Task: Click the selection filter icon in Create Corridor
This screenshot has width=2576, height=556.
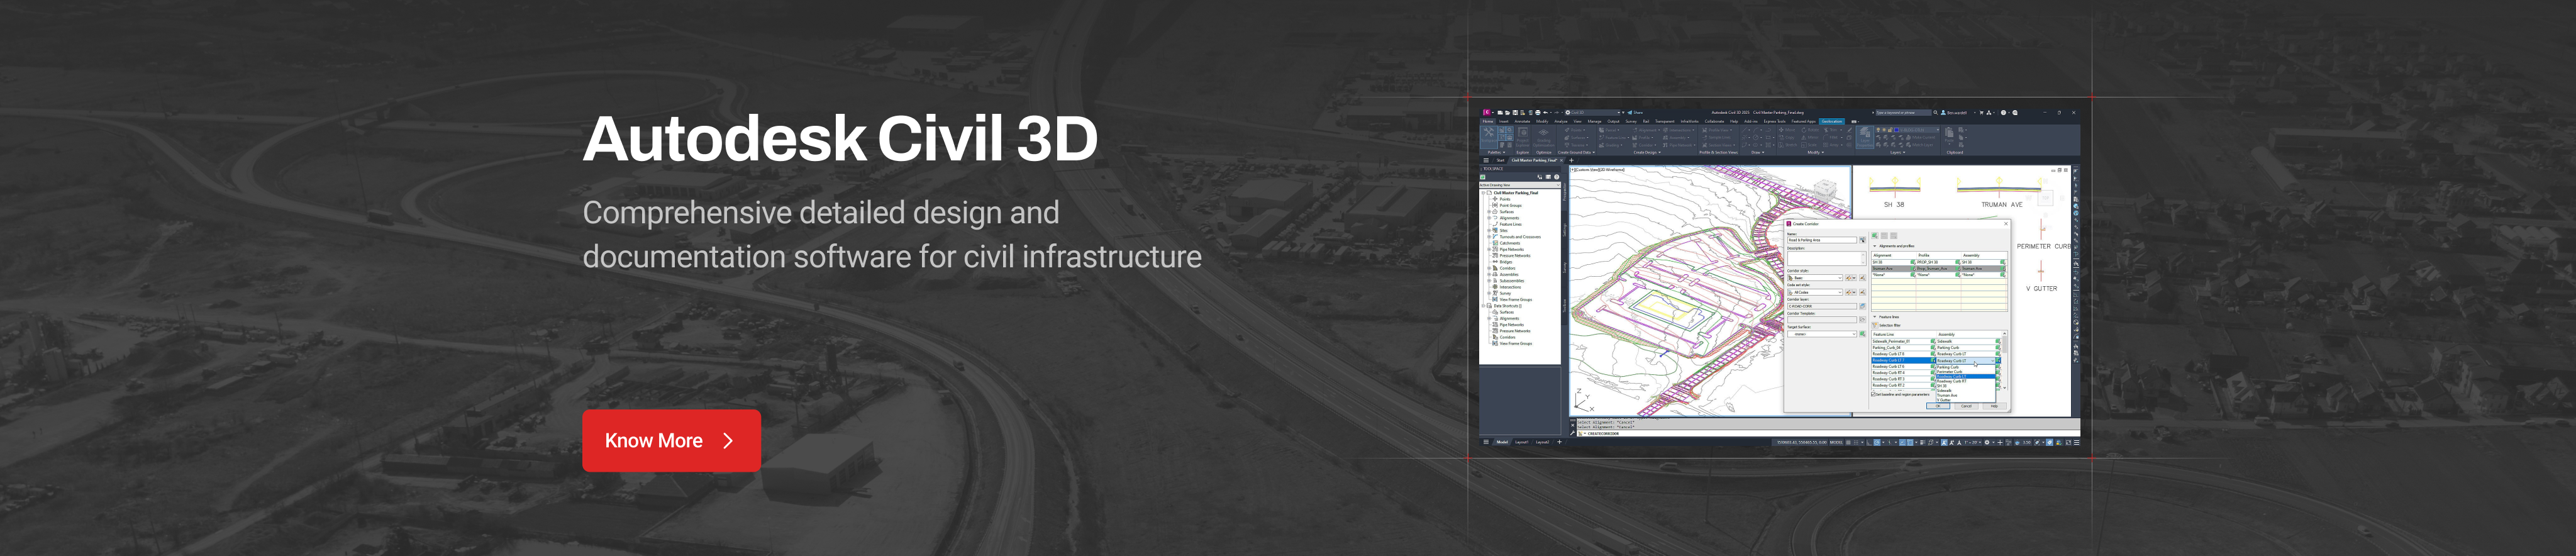Action: pyautogui.click(x=1875, y=325)
